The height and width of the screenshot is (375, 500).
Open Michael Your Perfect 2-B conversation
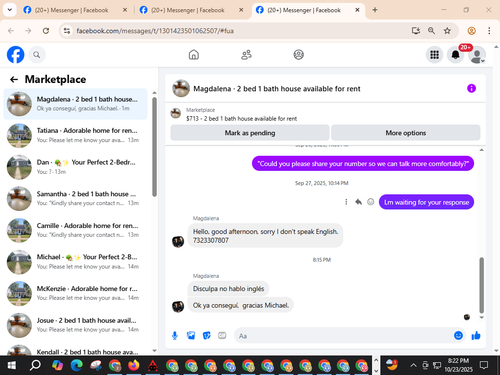point(75,262)
